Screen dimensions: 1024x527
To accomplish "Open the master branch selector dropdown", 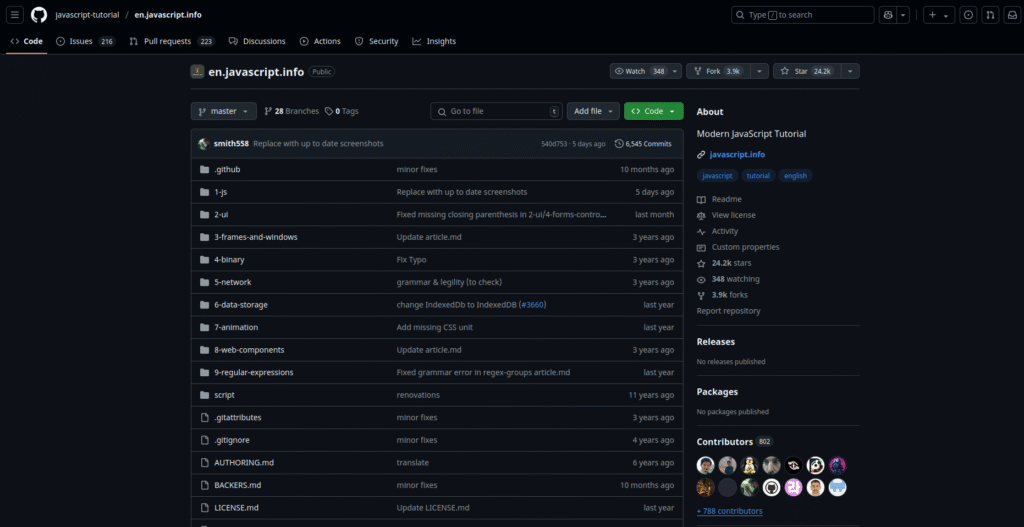I will 223,111.
